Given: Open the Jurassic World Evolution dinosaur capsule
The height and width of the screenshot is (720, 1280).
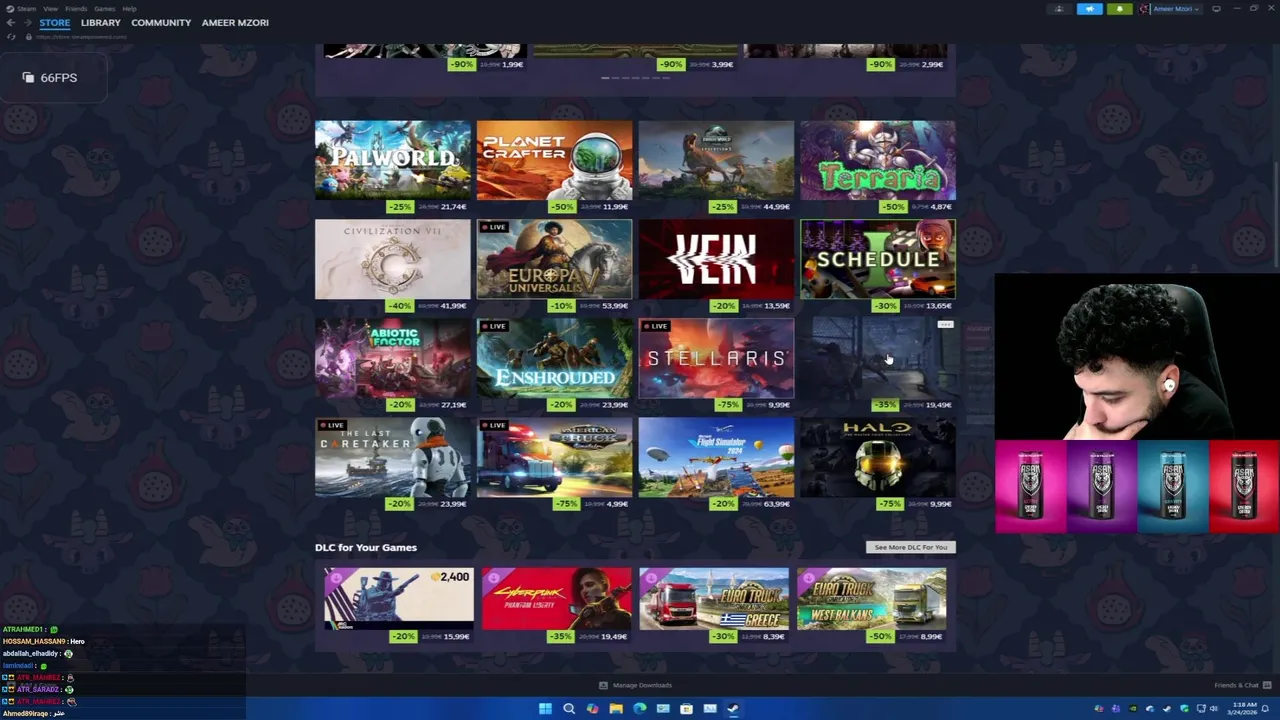Looking at the screenshot, I should pos(716,160).
